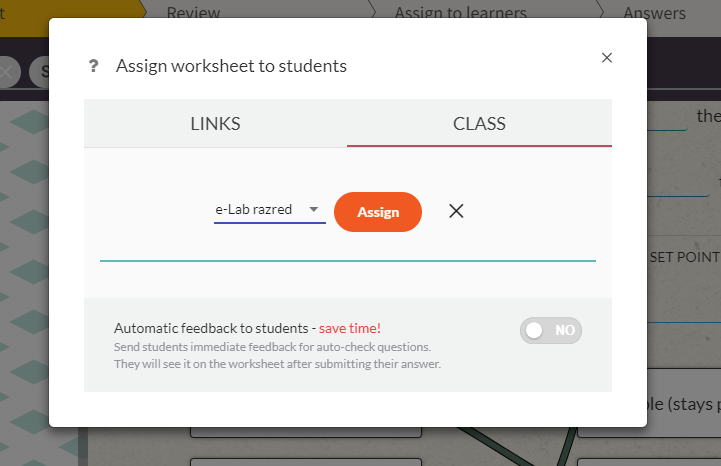Image resolution: width=721 pixels, height=466 pixels.
Task: Click the question mark help icon
Action: coord(94,67)
